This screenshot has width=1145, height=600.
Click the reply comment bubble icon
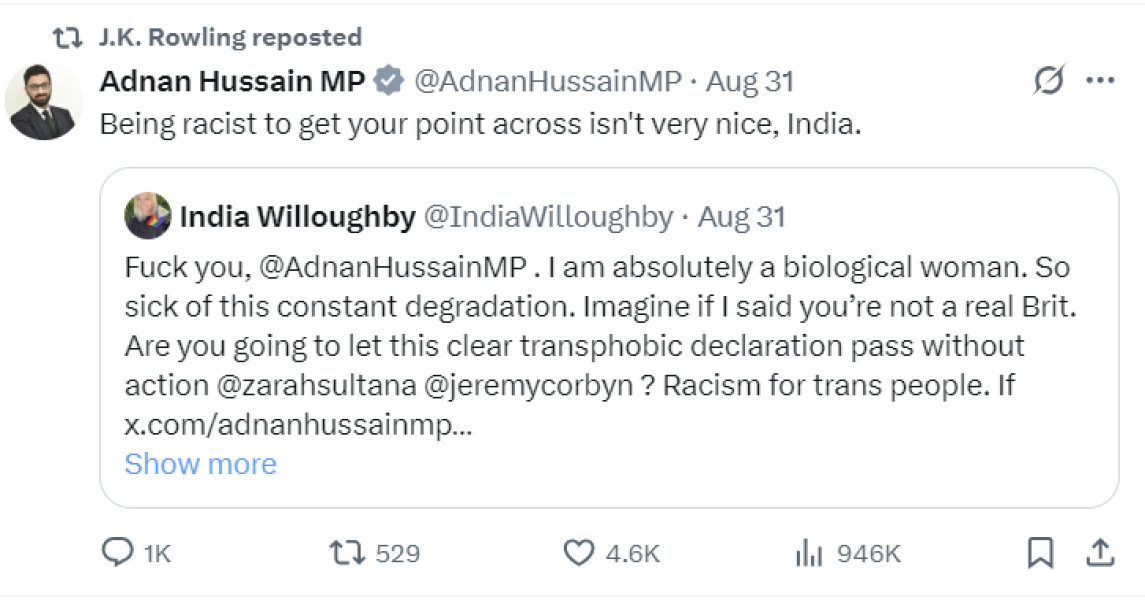tap(119, 552)
